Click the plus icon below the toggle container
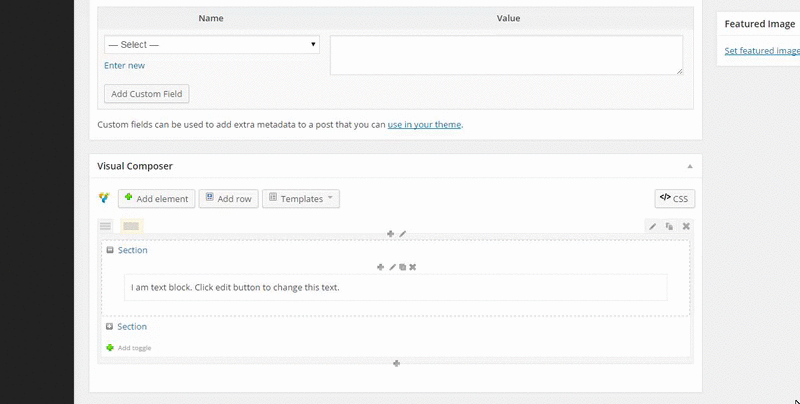Viewport: 800px width, 404px height. coord(397,363)
